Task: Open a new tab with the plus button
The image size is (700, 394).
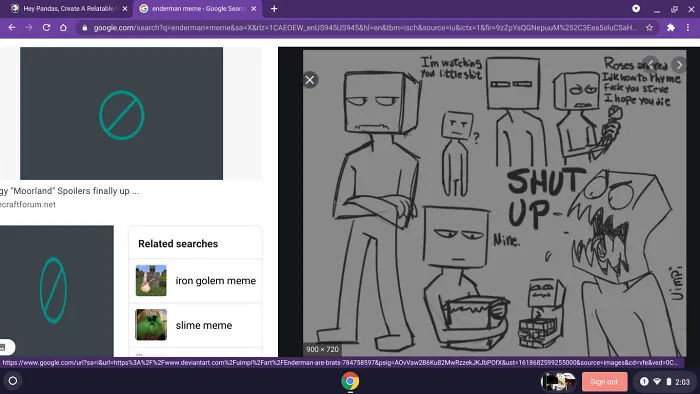Action: [274, 8]
